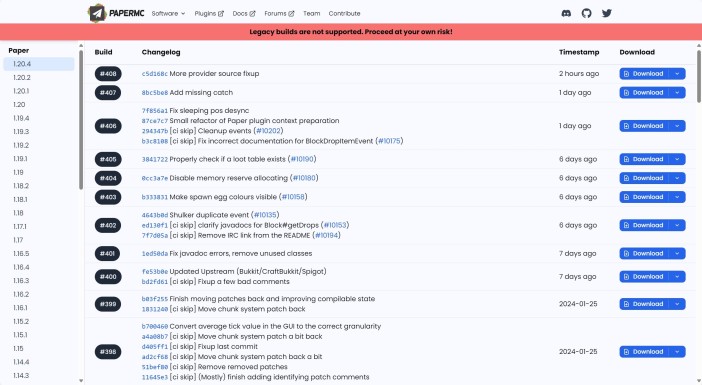Open pull request #10194 link
Image resolution: width=702 pixels, height=385 pixels.
coord(326,235)
